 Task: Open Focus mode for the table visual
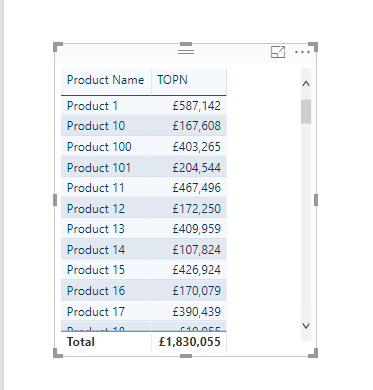point(278,52)
